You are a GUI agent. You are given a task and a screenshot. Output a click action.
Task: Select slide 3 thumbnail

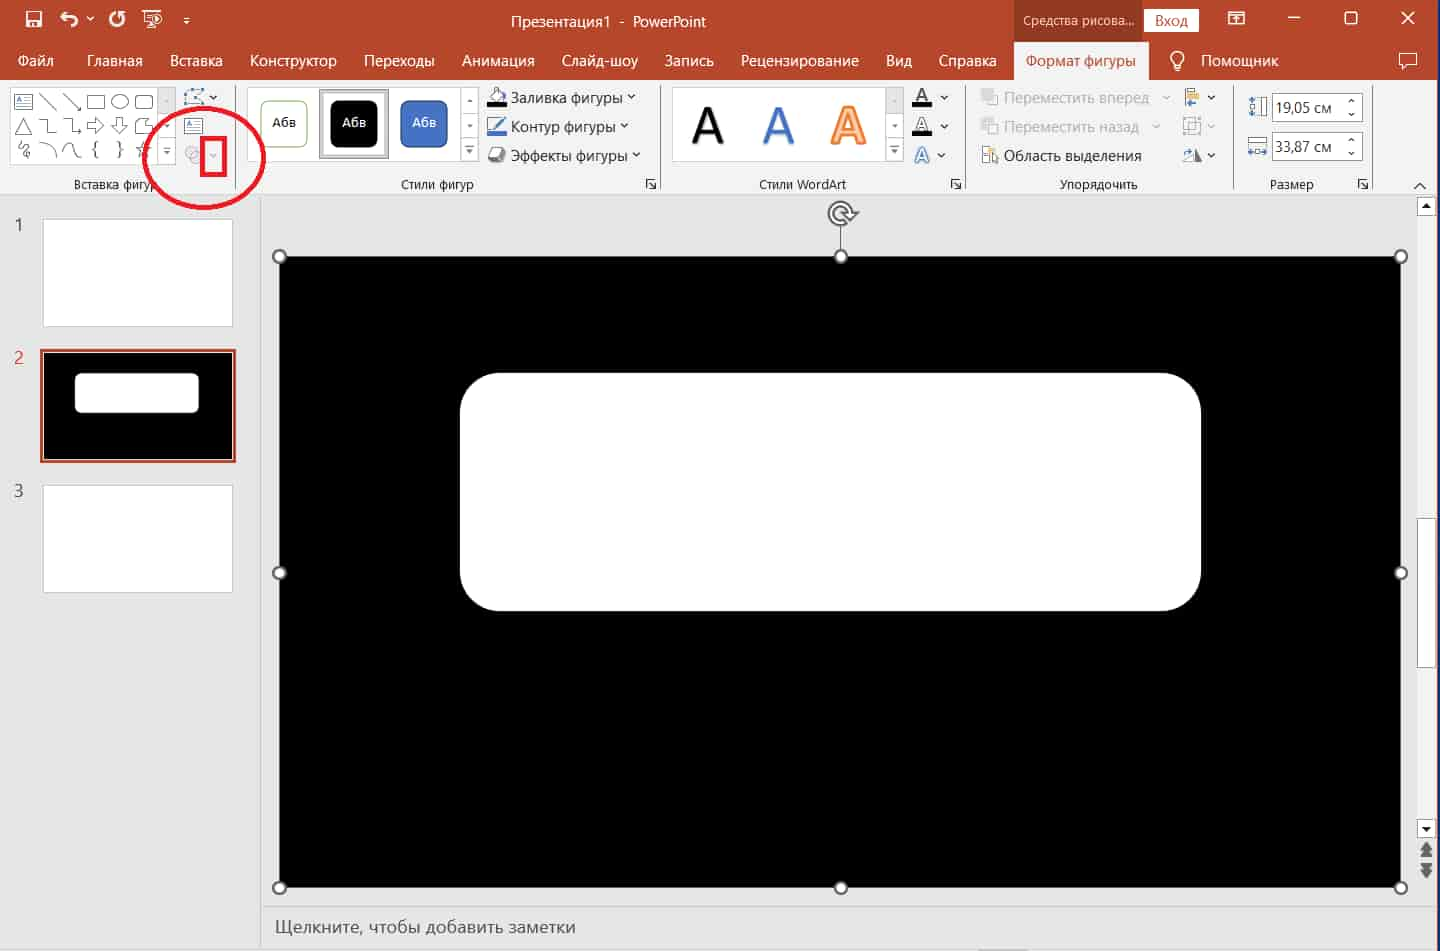click(138, 539)
